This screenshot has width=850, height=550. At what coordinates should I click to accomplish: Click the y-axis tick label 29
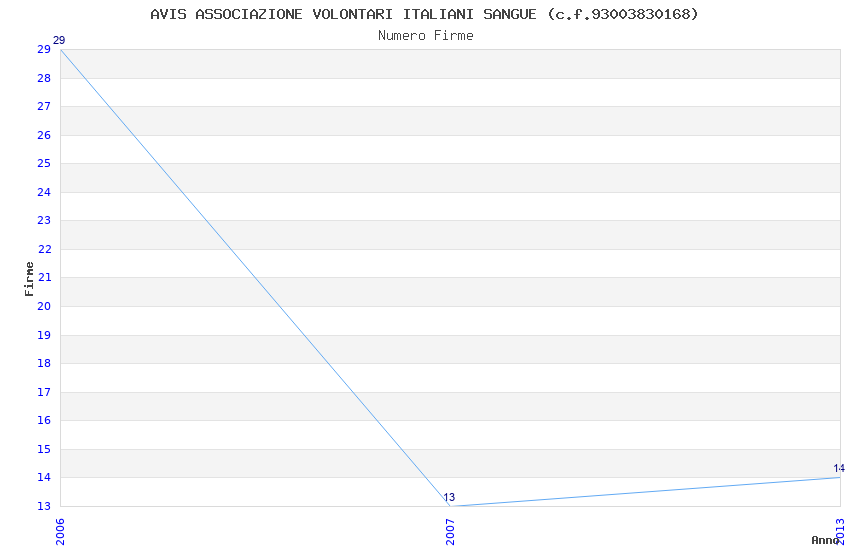coord(44,49)
